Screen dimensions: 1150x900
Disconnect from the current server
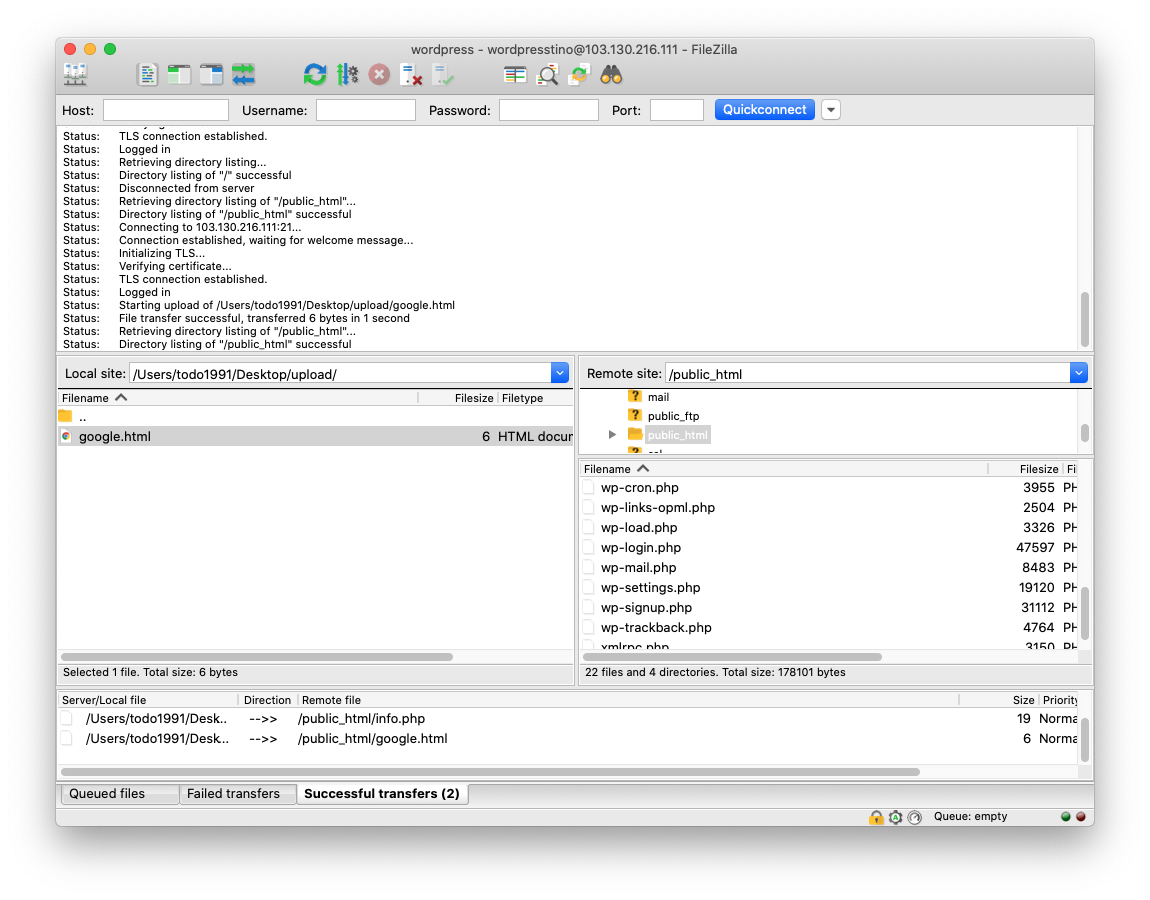[x=411, y=75]
